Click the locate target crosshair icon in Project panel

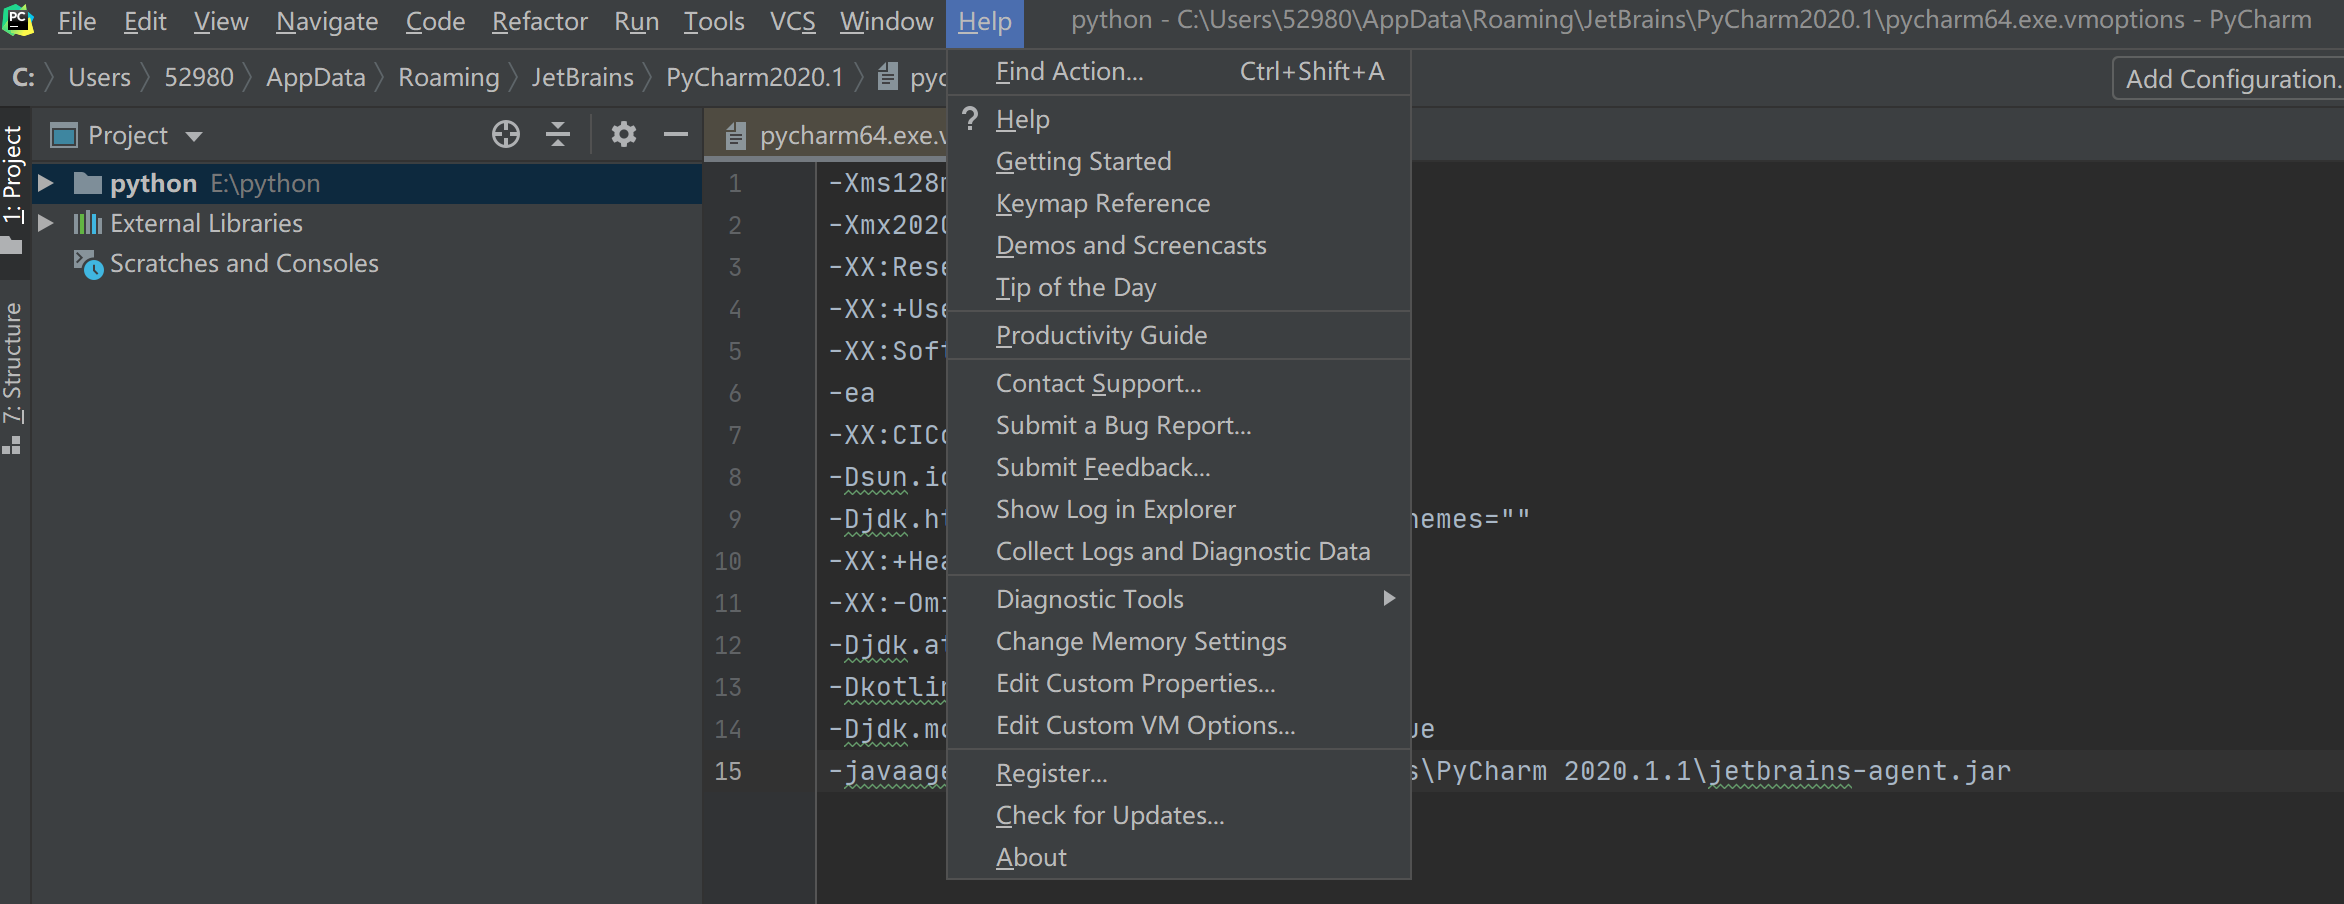[x=506, y=134]
